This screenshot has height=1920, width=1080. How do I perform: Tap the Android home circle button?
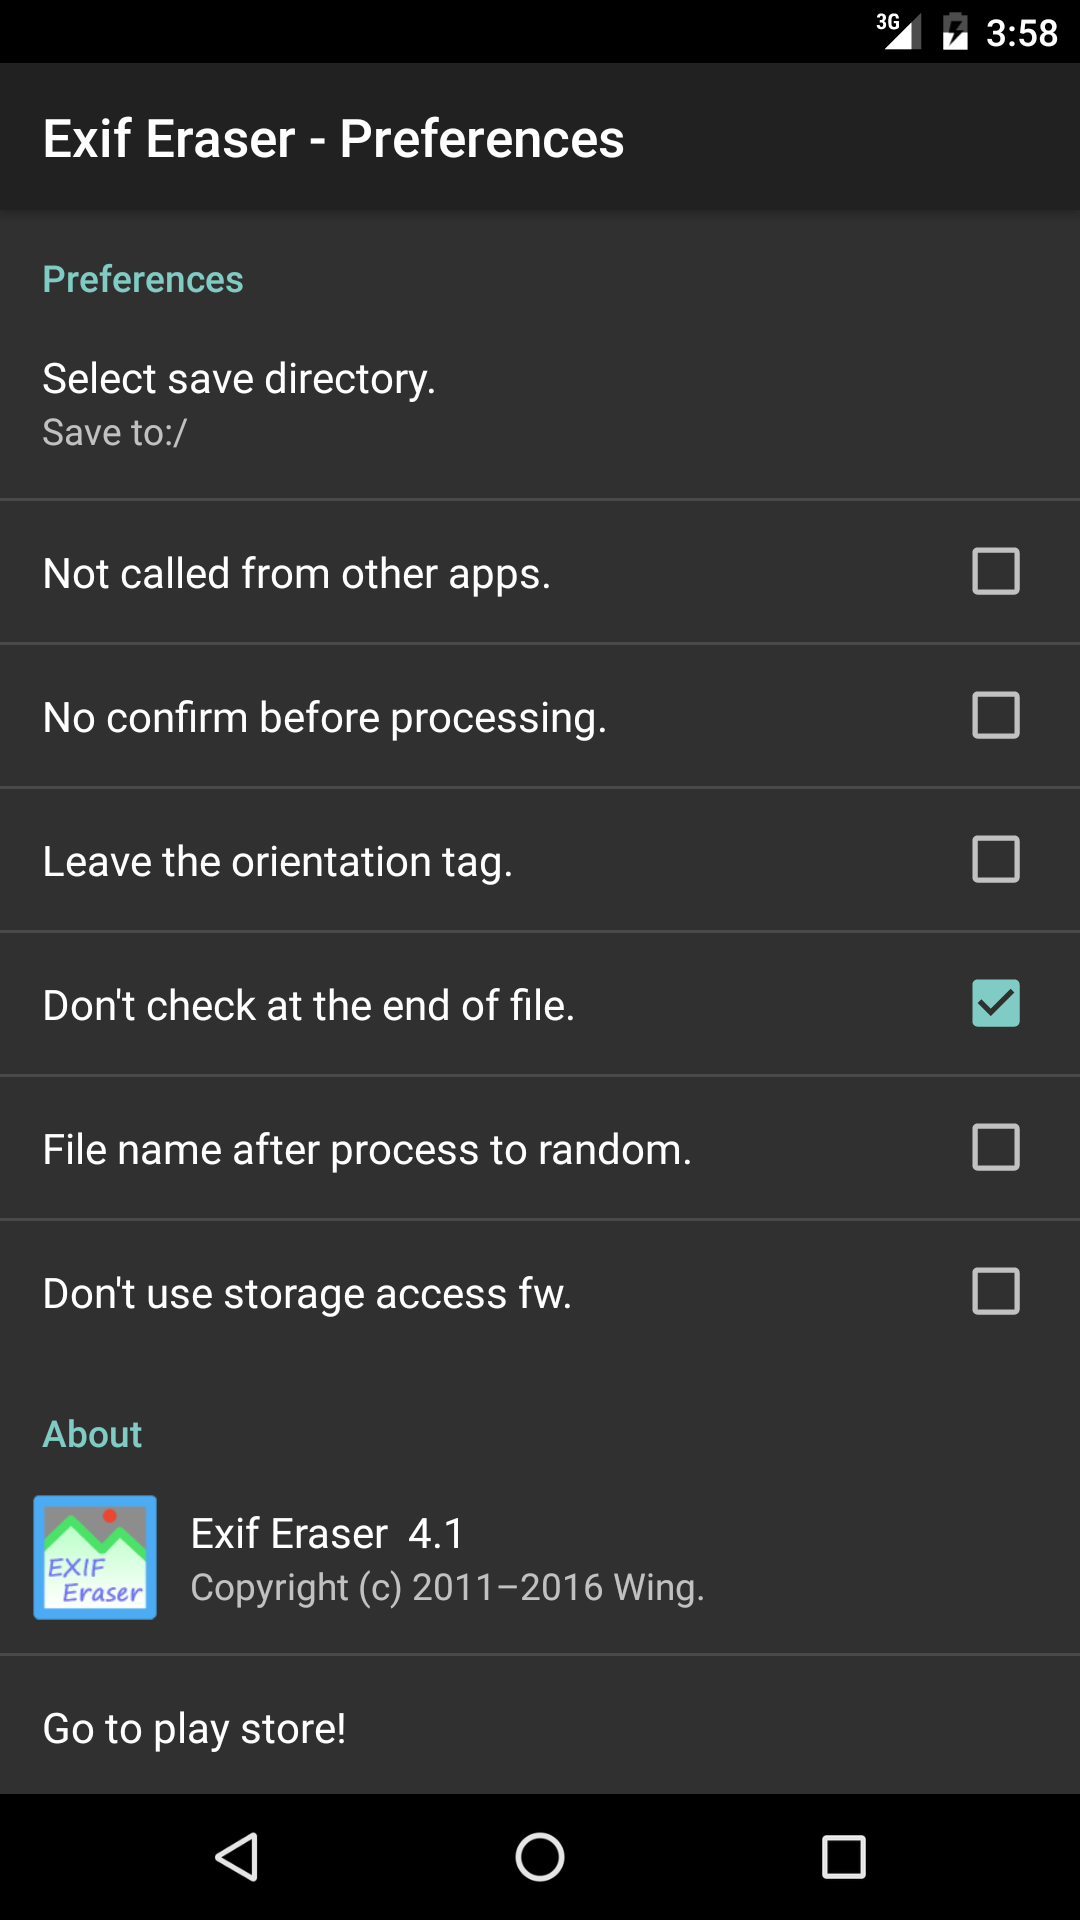click(x=540, y=1857)
